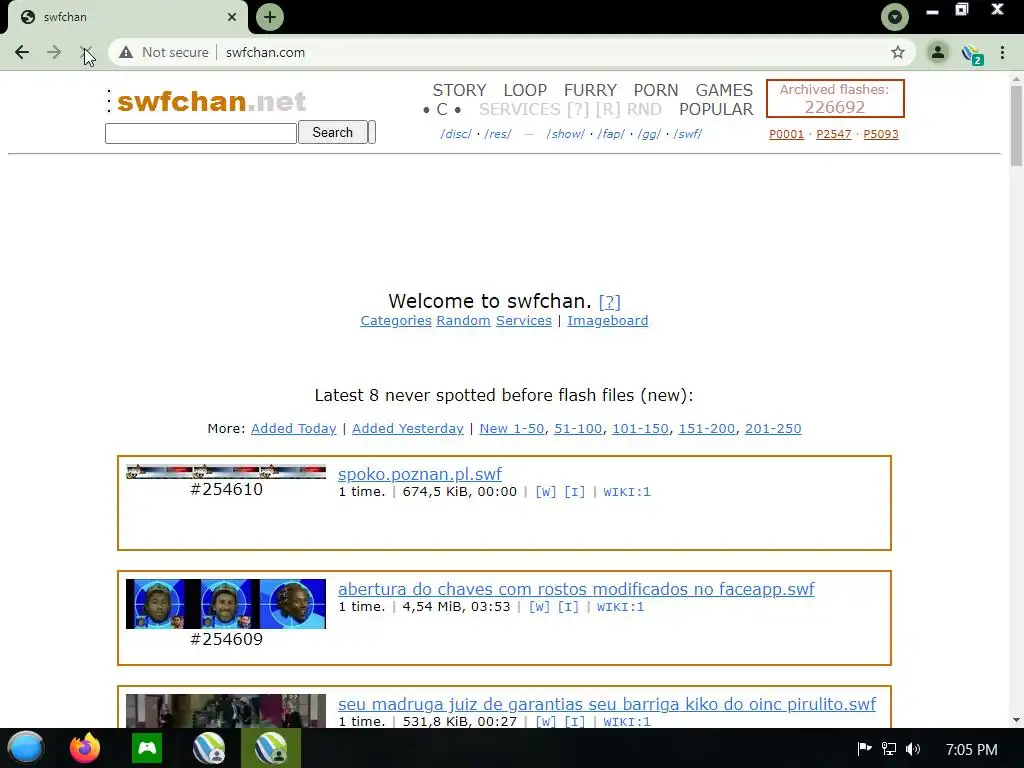
Task: Open Added Today list
Action: 294,428
